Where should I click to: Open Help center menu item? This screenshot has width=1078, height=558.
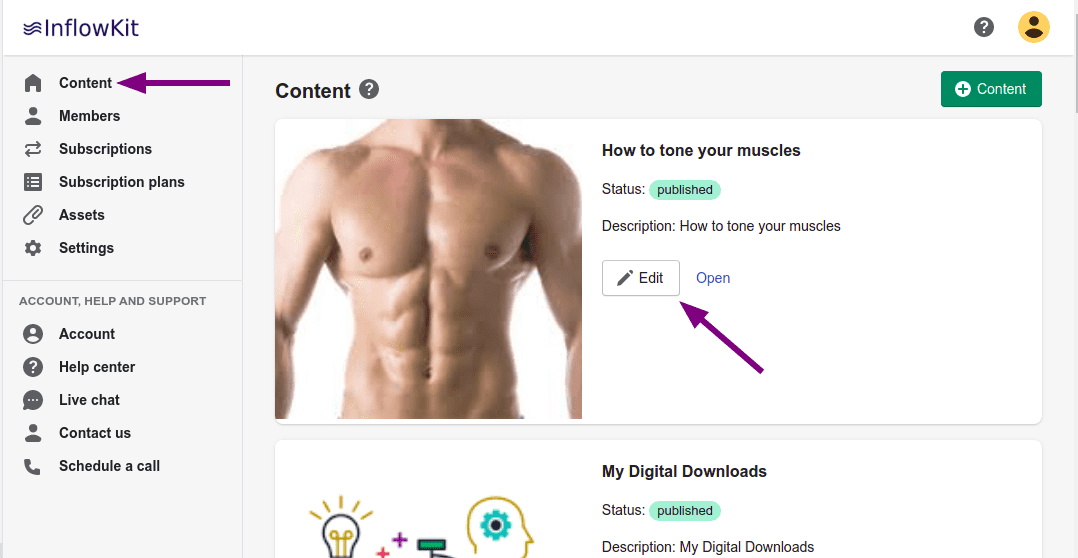coord(97,367)
